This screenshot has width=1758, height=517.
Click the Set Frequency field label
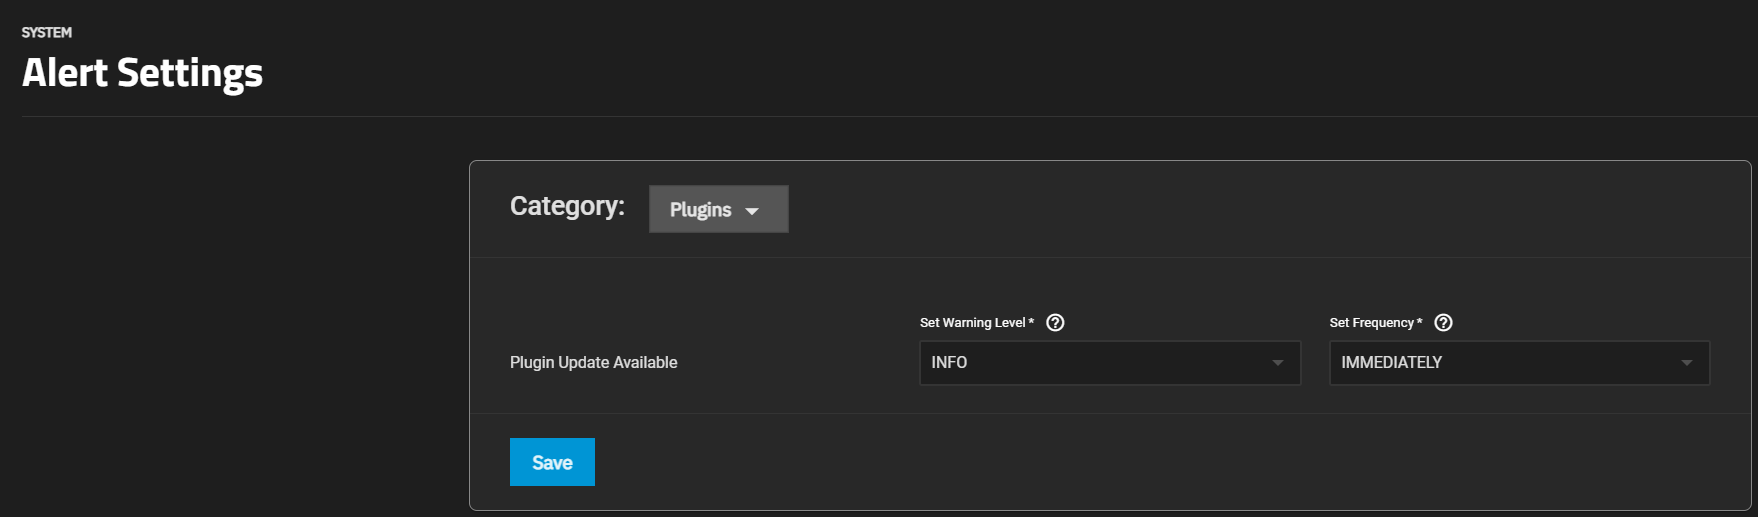pyautogui.click(x=1371, y=323)
